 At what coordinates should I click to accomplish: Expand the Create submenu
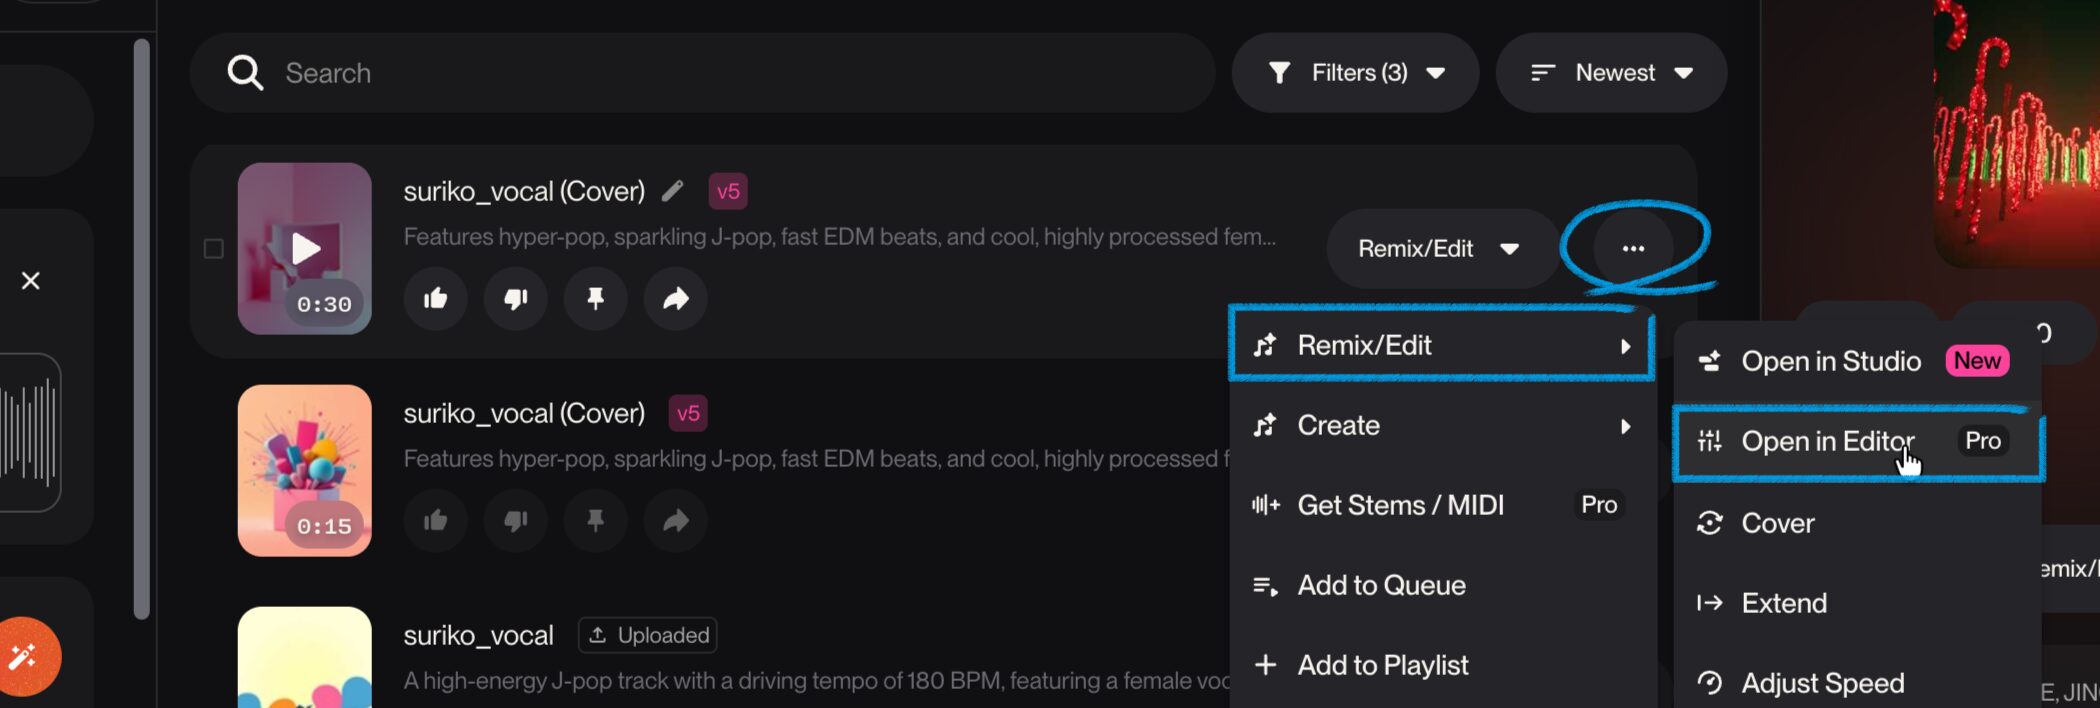click(1440, 425)
